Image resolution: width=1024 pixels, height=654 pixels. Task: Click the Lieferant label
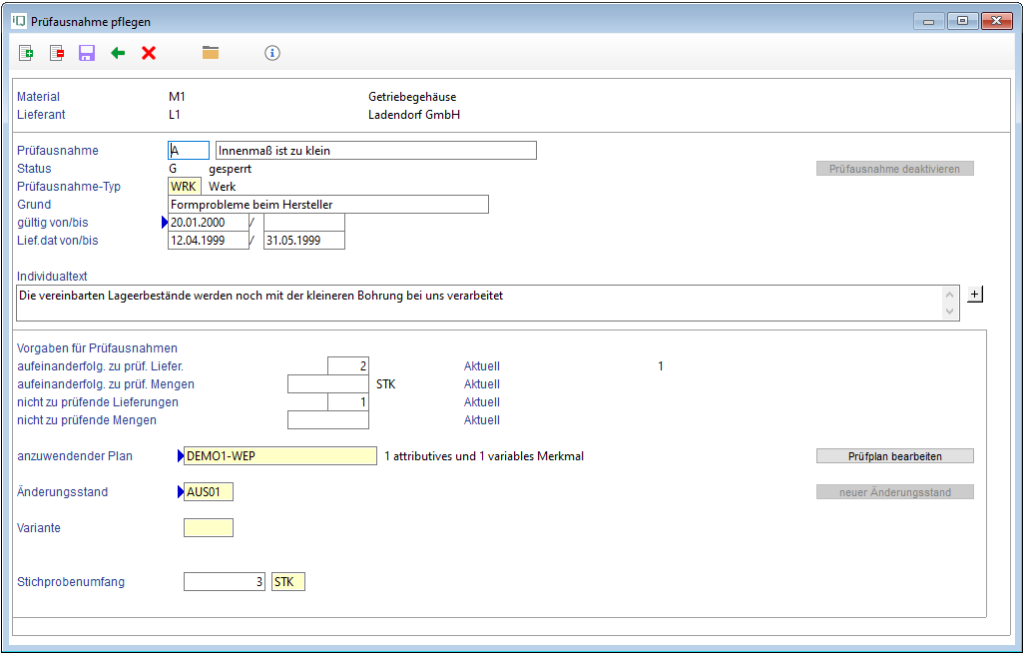coord(41,114)
